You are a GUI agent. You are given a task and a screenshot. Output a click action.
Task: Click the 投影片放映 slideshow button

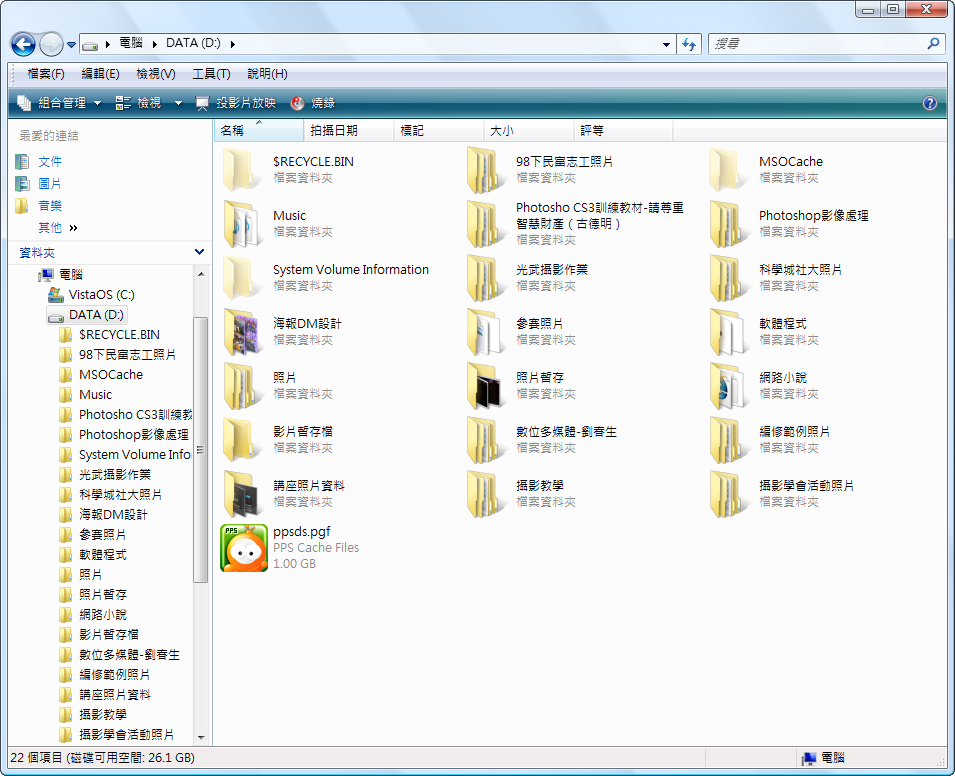[x=236, y=103]
